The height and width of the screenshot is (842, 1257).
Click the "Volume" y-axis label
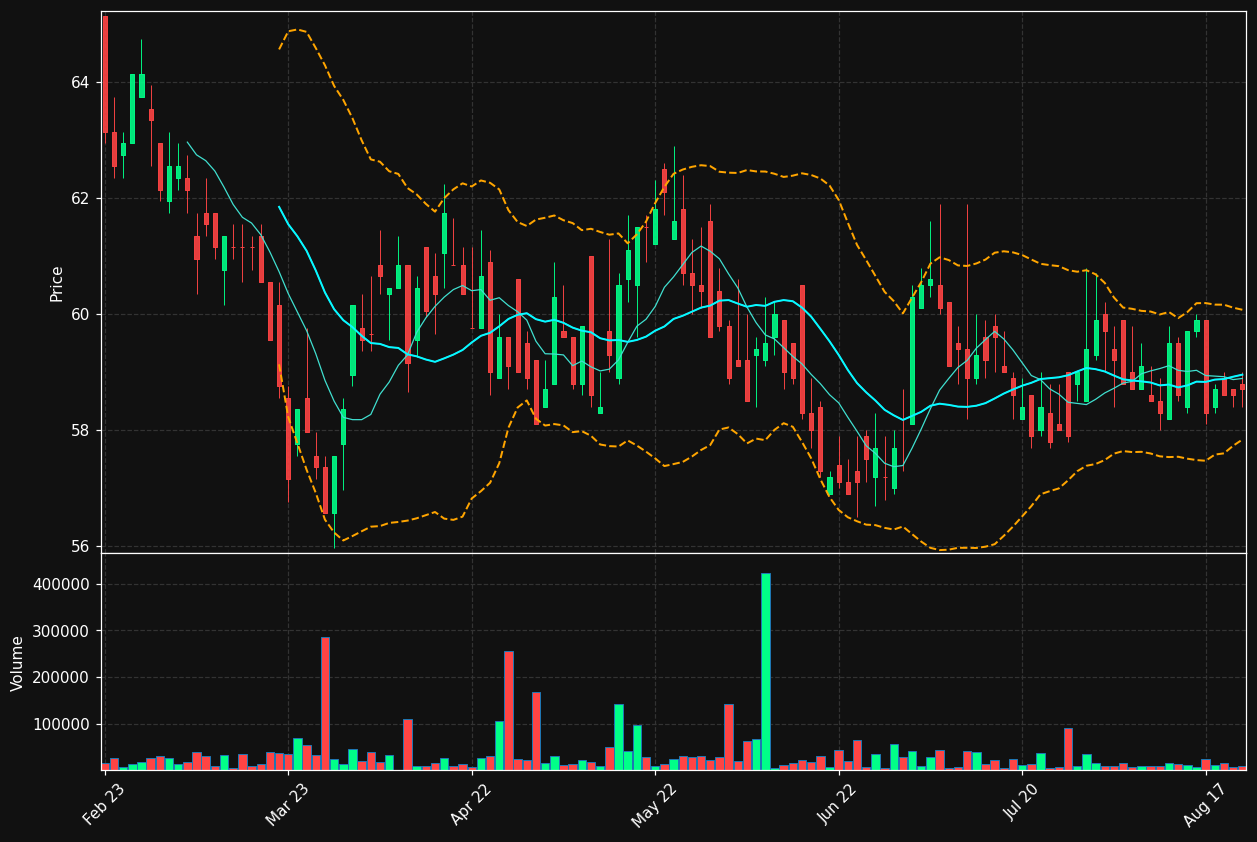click(x=18, y=663)
